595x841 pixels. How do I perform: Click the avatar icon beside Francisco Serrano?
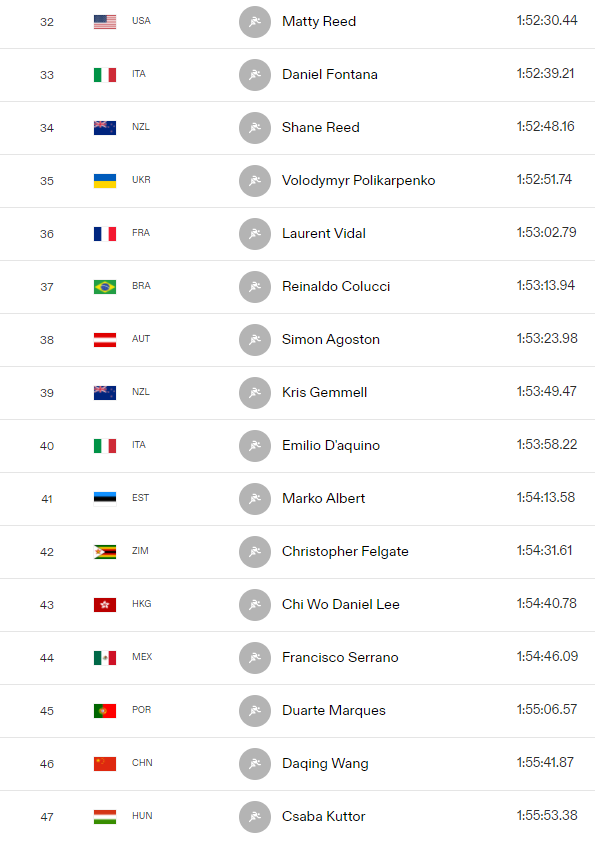tap(255, 658)
